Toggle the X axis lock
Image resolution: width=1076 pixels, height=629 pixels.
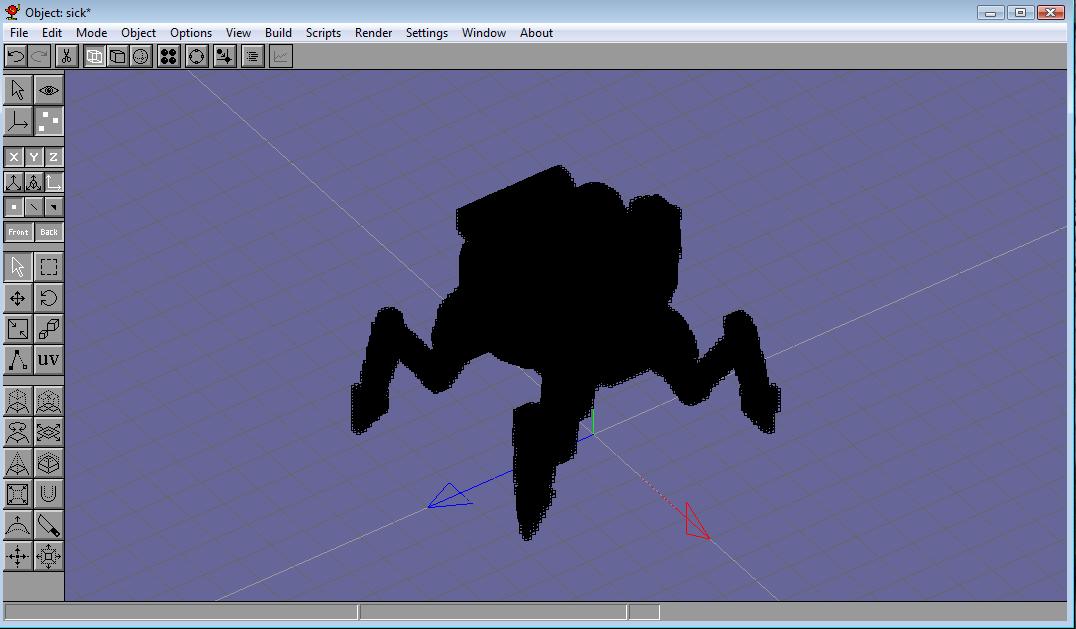coord(14,157)
